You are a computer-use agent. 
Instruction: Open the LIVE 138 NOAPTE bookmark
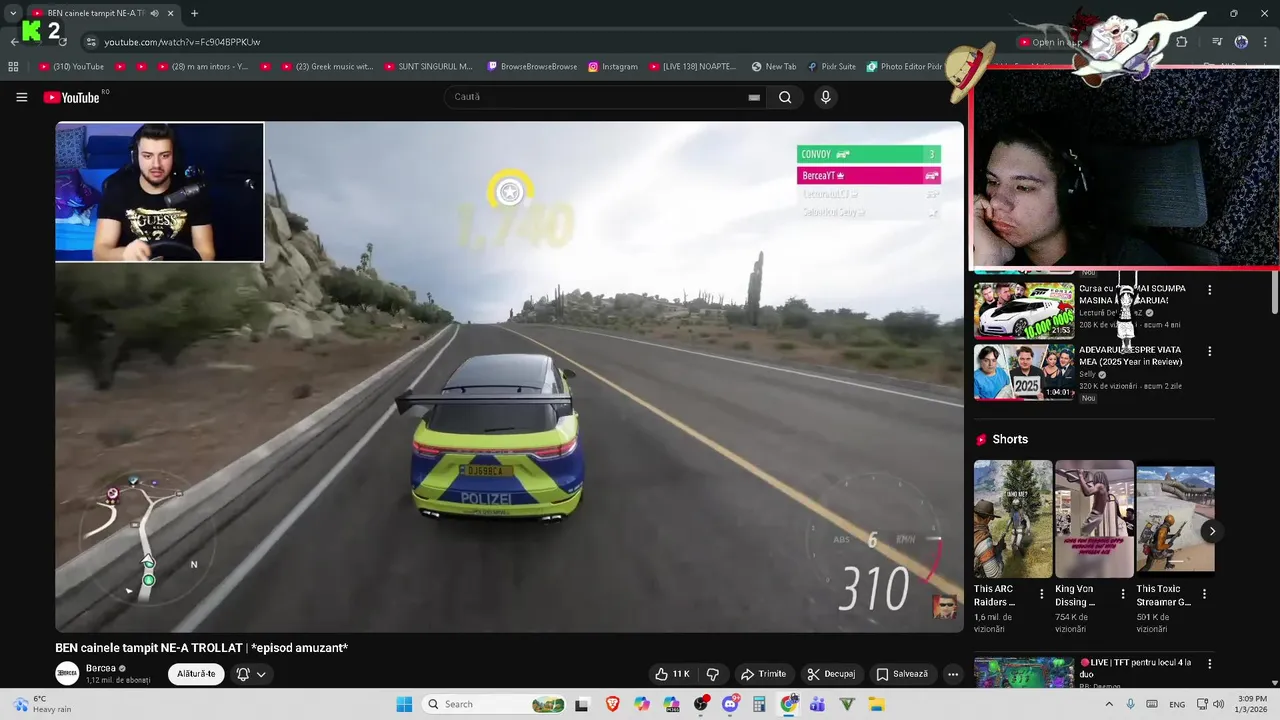(x=692, y=67)
